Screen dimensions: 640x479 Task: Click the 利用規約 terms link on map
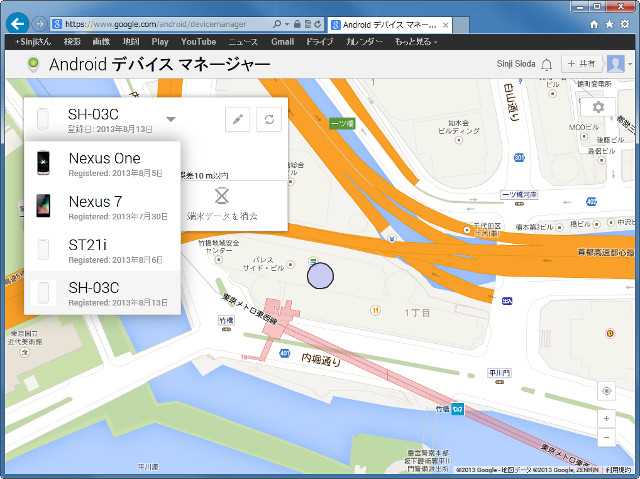point(618,470)
